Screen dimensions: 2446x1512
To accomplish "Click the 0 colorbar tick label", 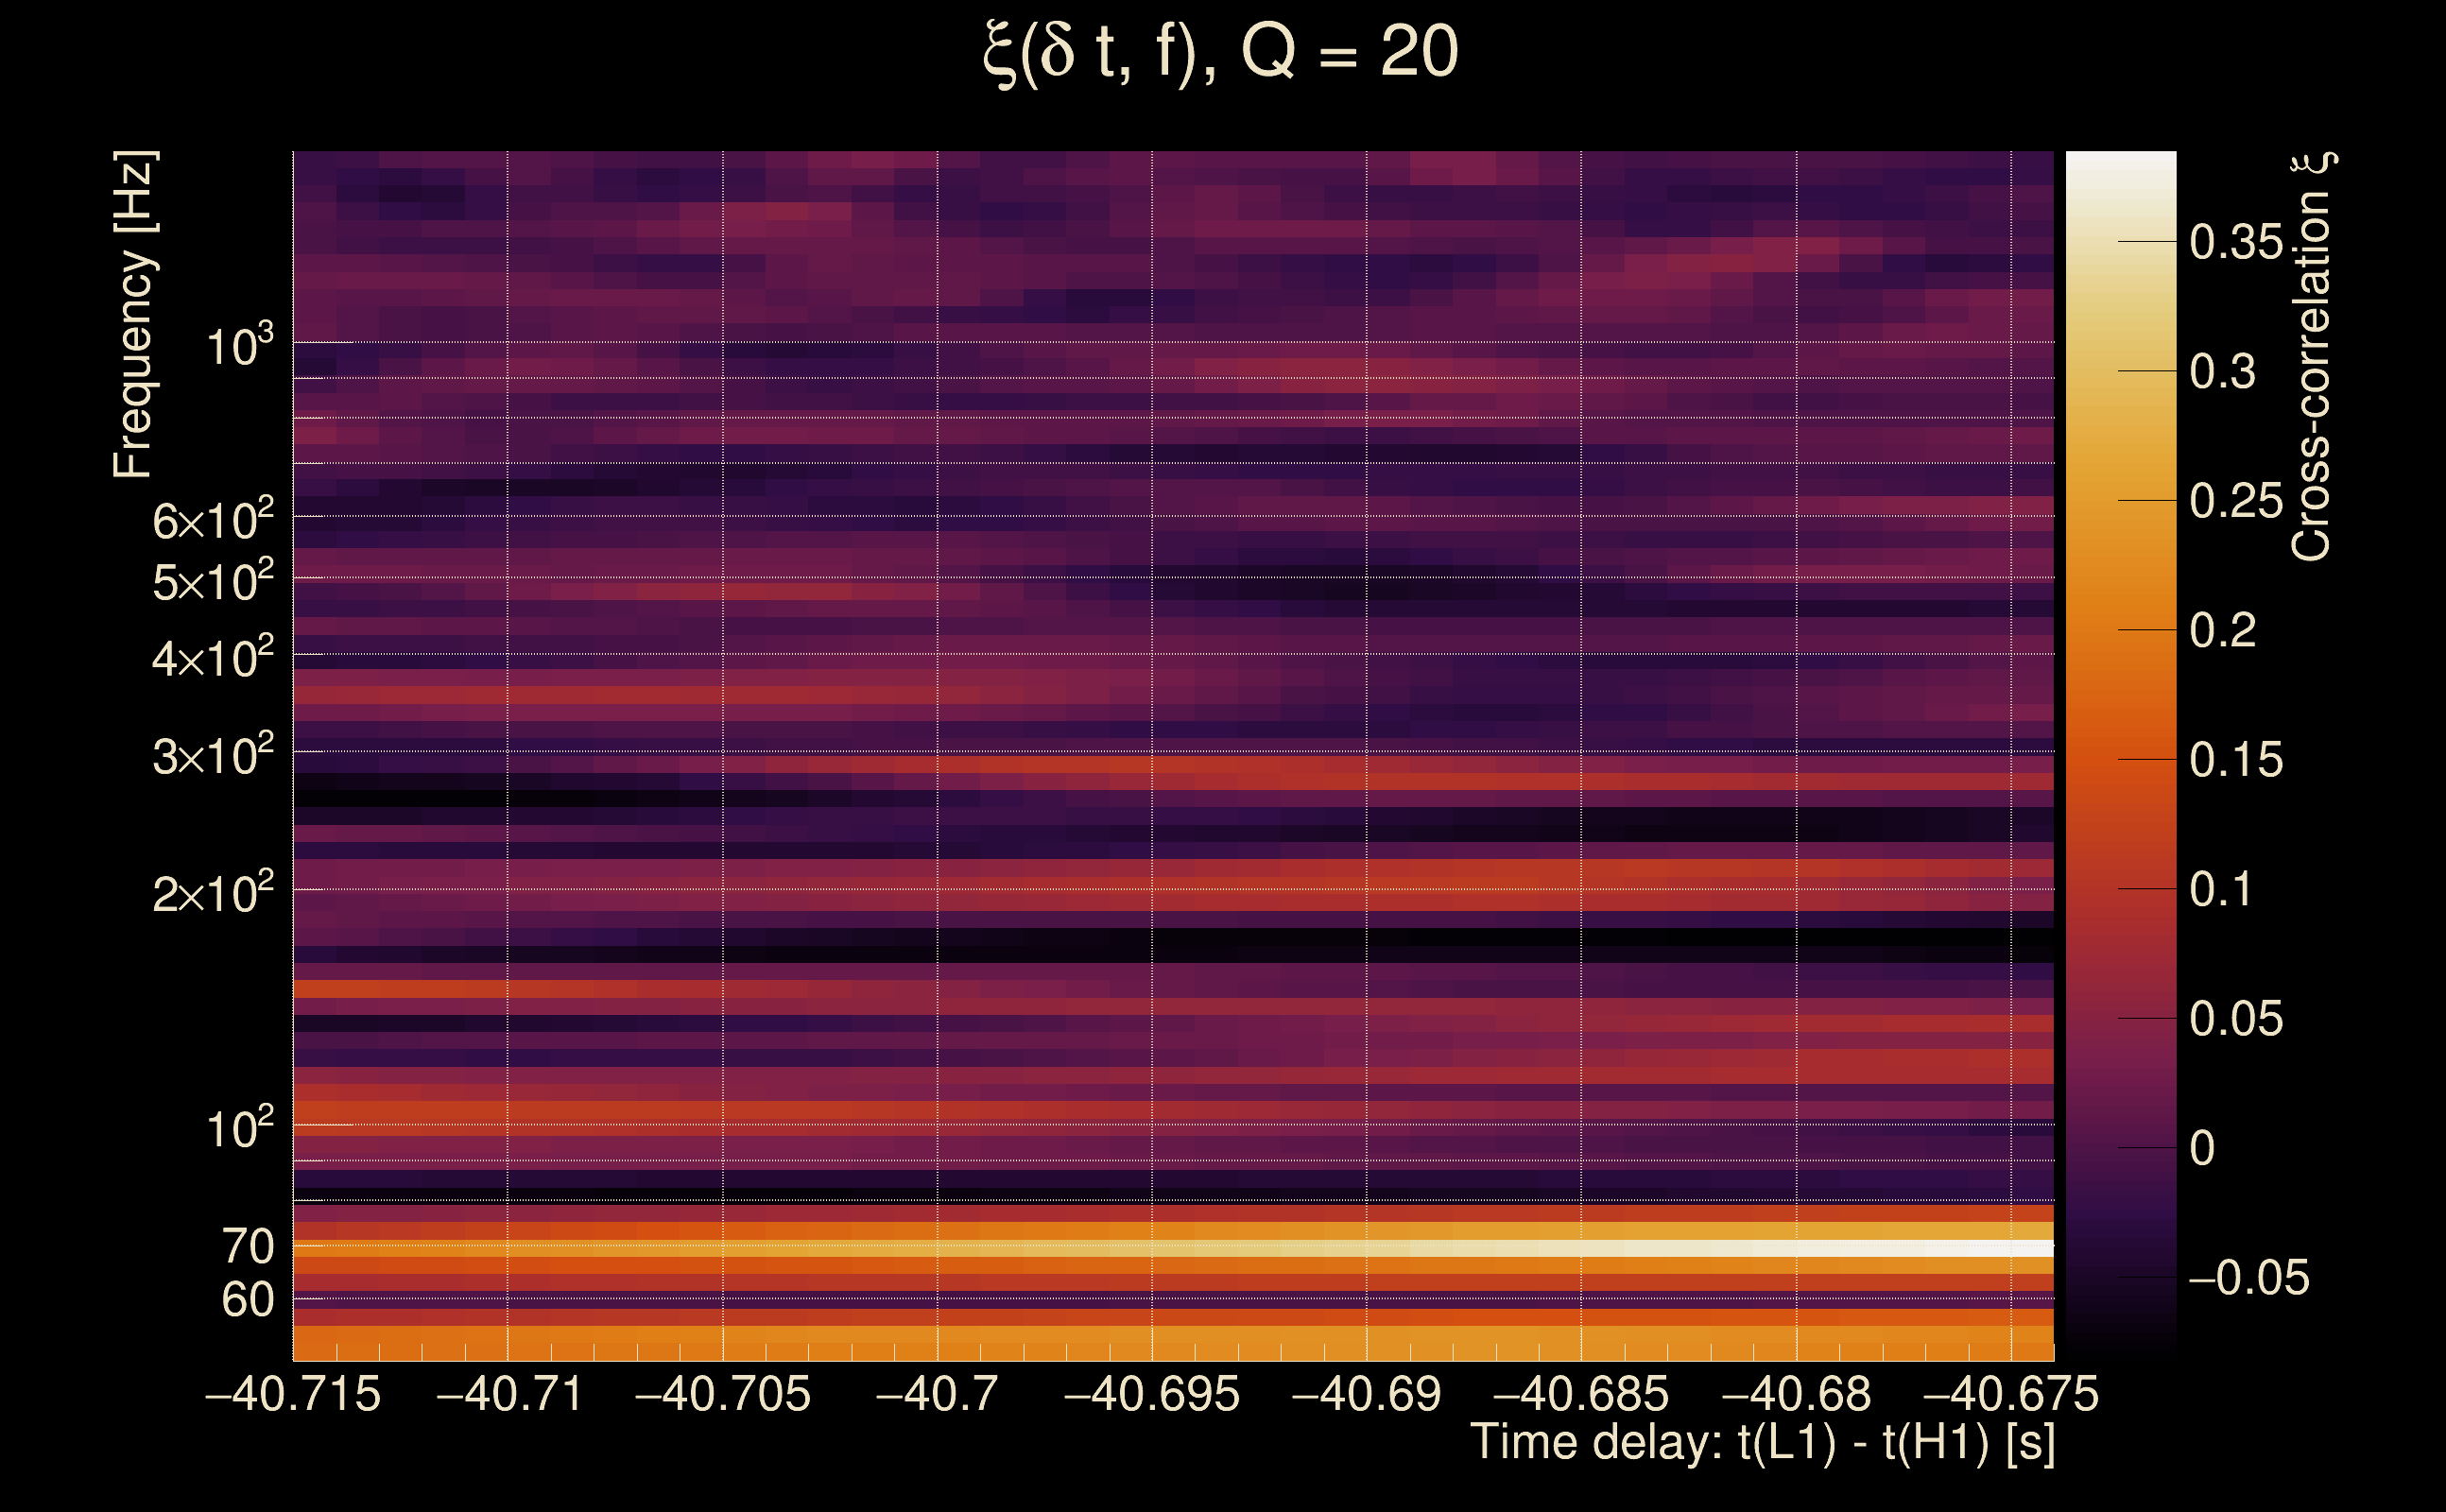I will point(2202,1149).
